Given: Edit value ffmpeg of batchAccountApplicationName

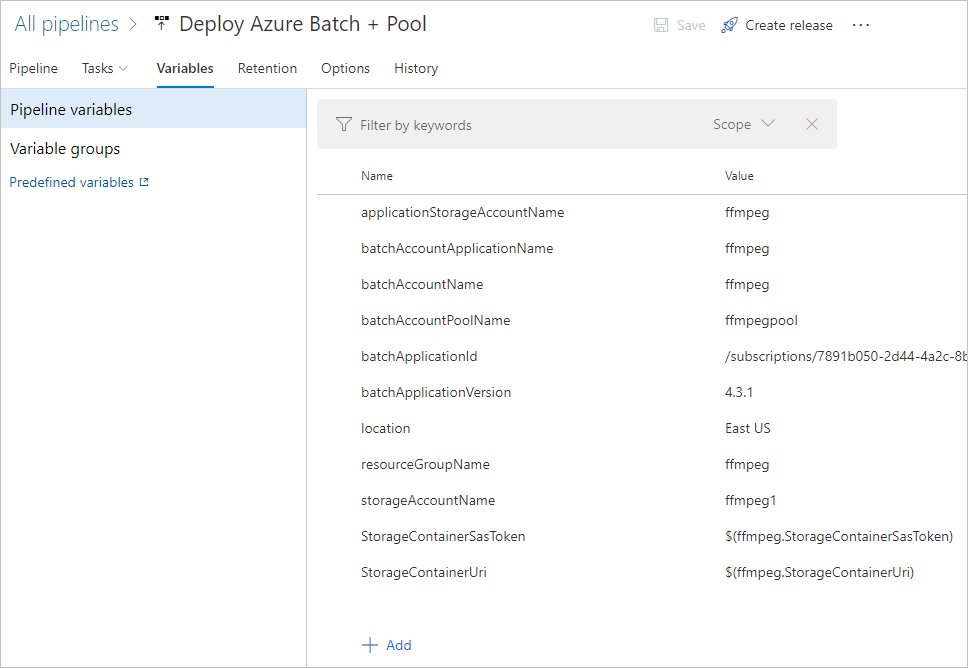Looking at the screenshot, I should coord(747,249).
